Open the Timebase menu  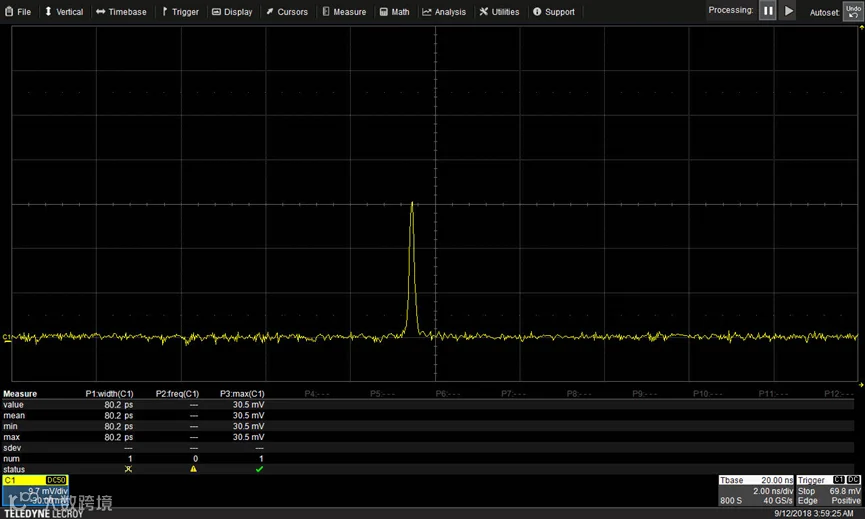pos(121,12)
